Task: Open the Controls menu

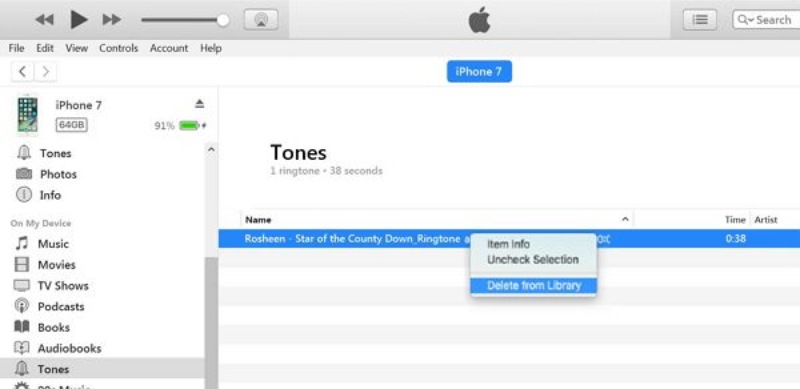Action: point(119,48)
